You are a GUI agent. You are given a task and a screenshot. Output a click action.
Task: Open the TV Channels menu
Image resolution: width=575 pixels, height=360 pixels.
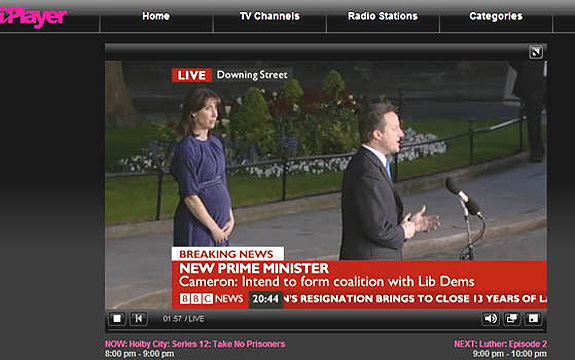pyautogui.click(x=270, y=16)
